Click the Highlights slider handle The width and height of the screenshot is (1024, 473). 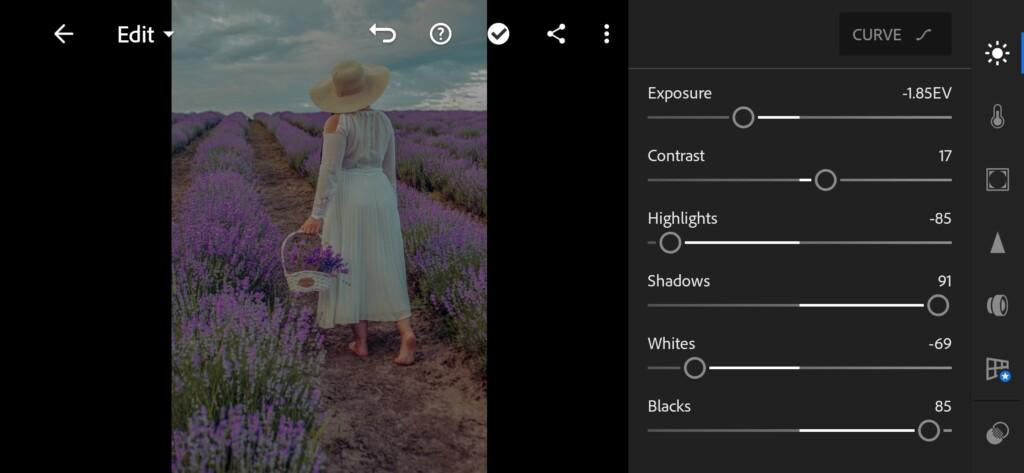[670, 243]
